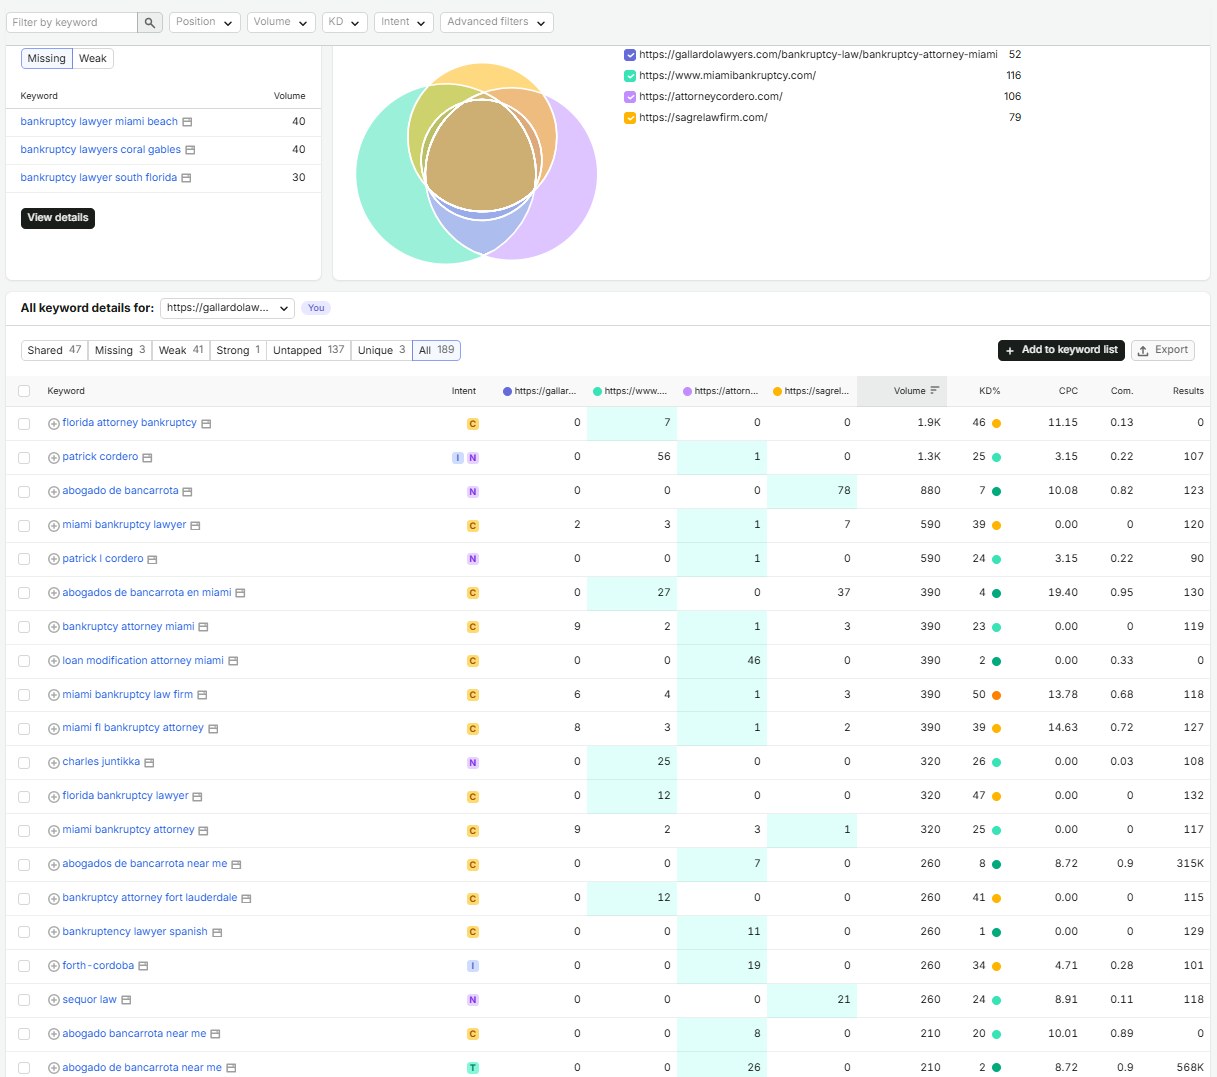Click the Venn diagram overlap chart
The height and width of the screenshot is (1077, 1217).
pos(476,163)
